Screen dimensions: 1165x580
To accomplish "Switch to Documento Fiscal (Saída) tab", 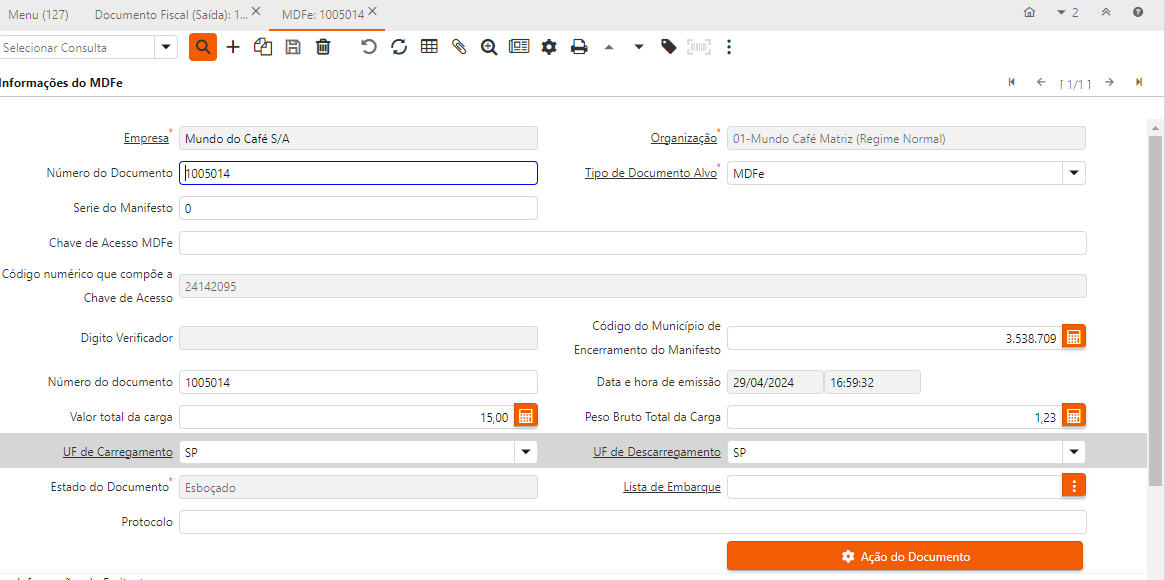I will [x=170, y=14].
